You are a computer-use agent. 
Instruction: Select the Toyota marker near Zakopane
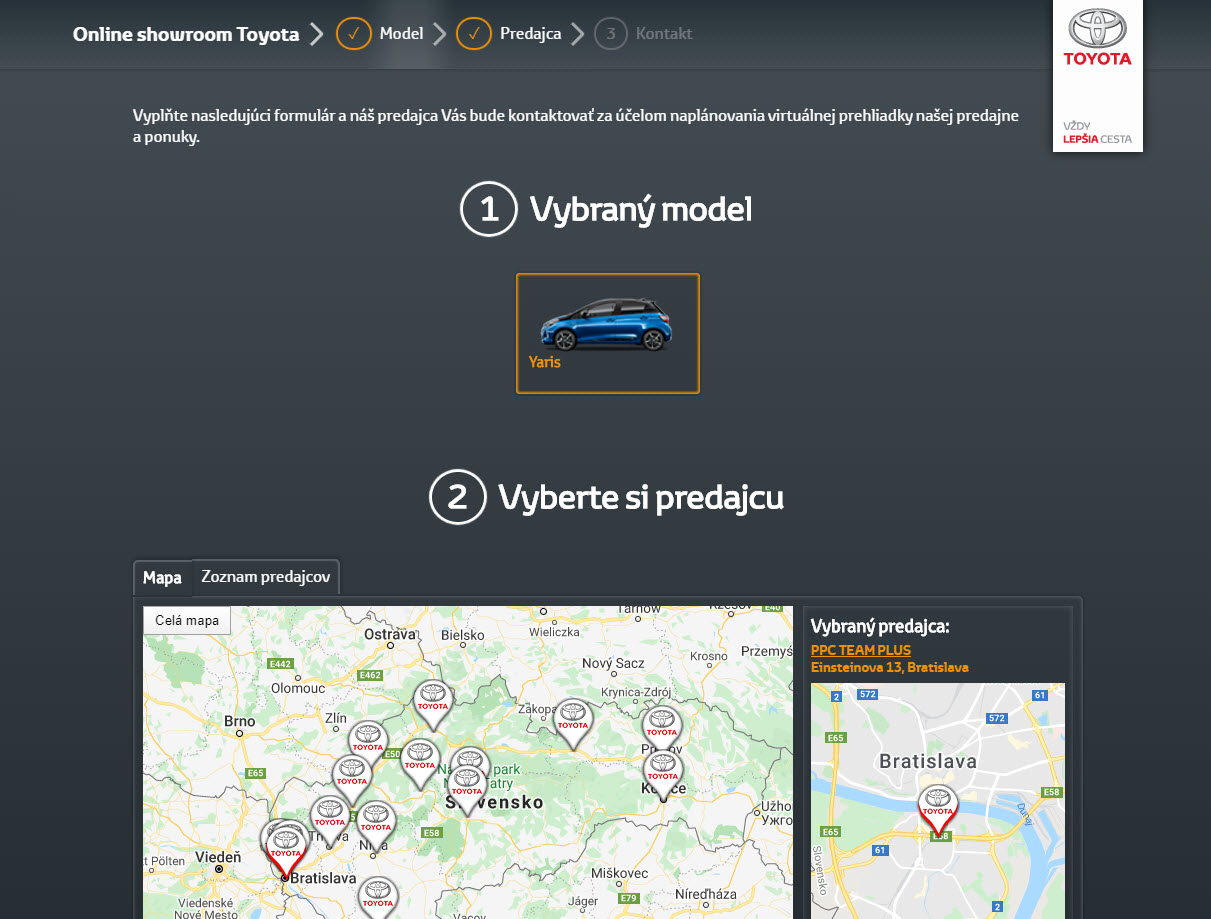point(573,723)
